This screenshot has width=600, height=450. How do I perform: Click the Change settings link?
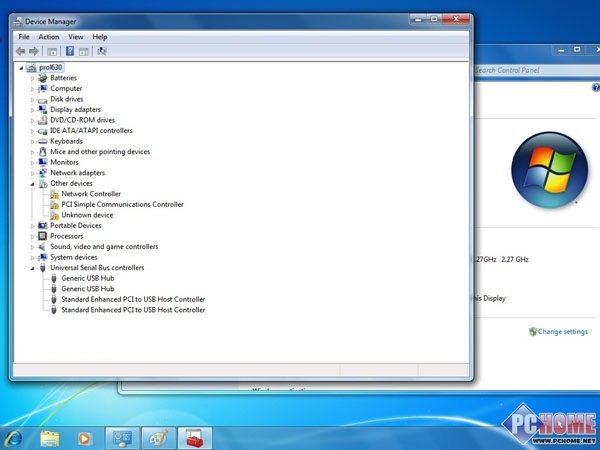(x=562, y=332)
